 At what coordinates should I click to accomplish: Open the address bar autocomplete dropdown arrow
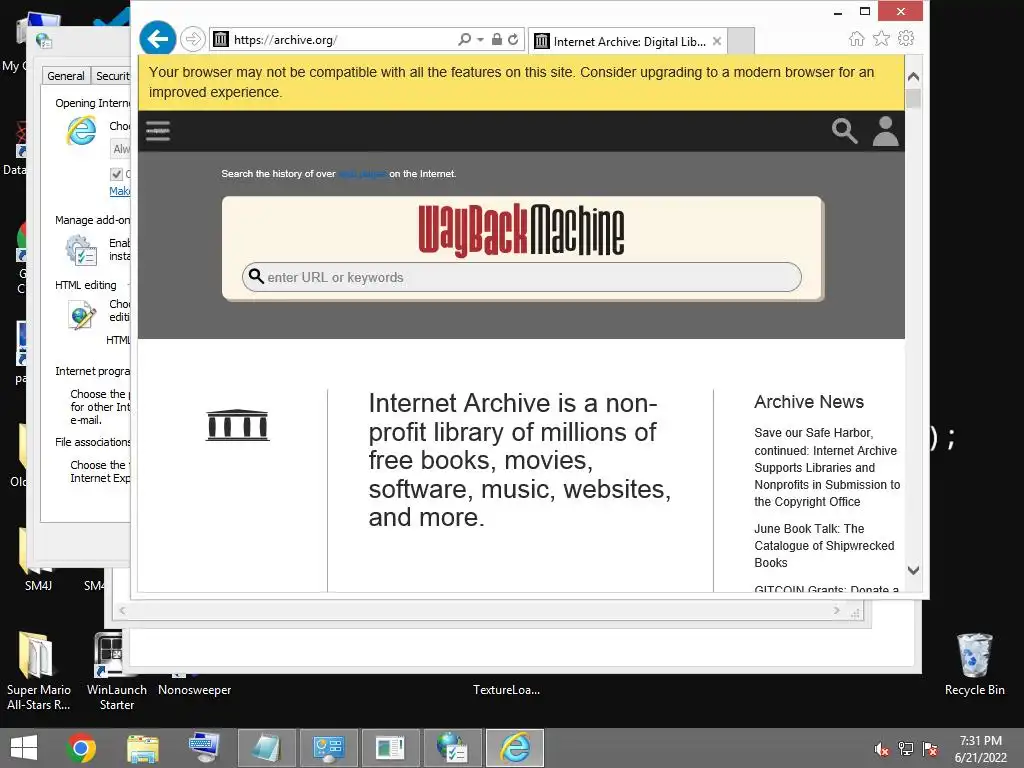pos(480,40)
